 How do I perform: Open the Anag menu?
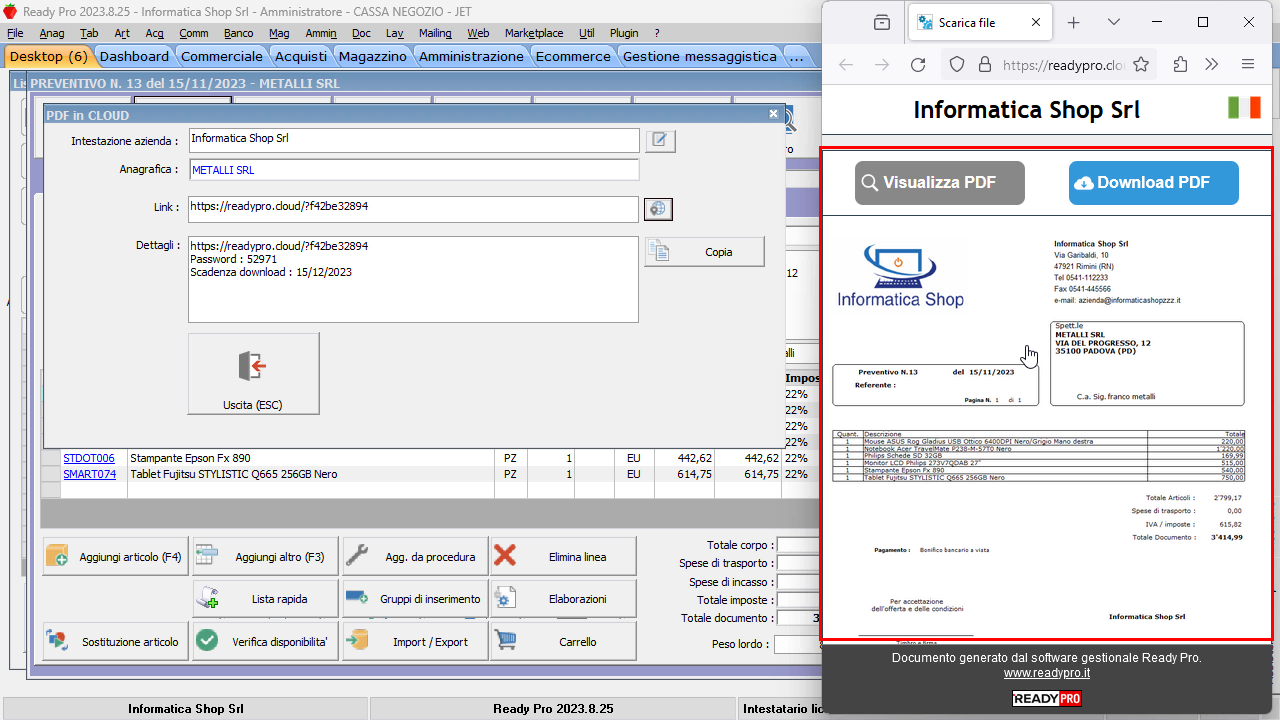coord(52,33)
